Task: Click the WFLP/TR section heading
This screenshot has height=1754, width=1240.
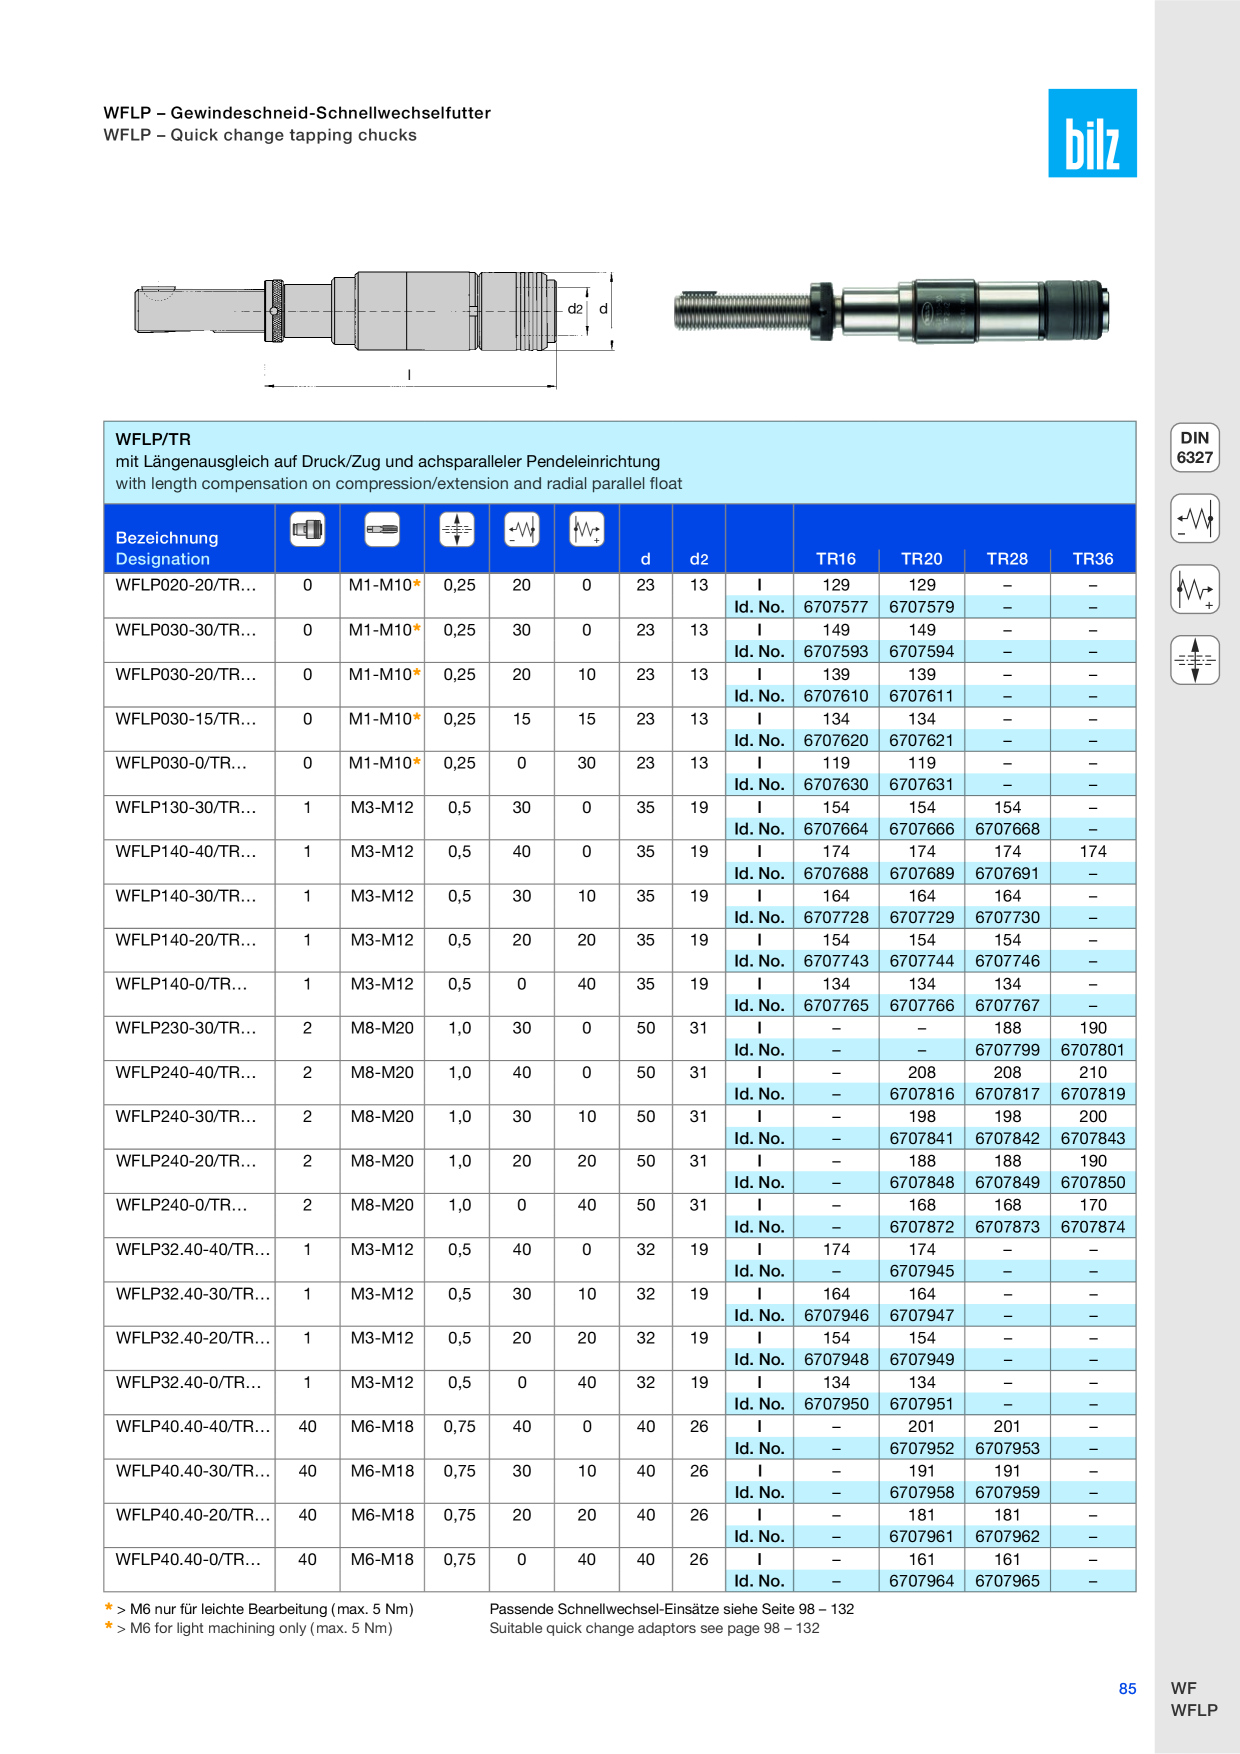Action: coord(153,439)
